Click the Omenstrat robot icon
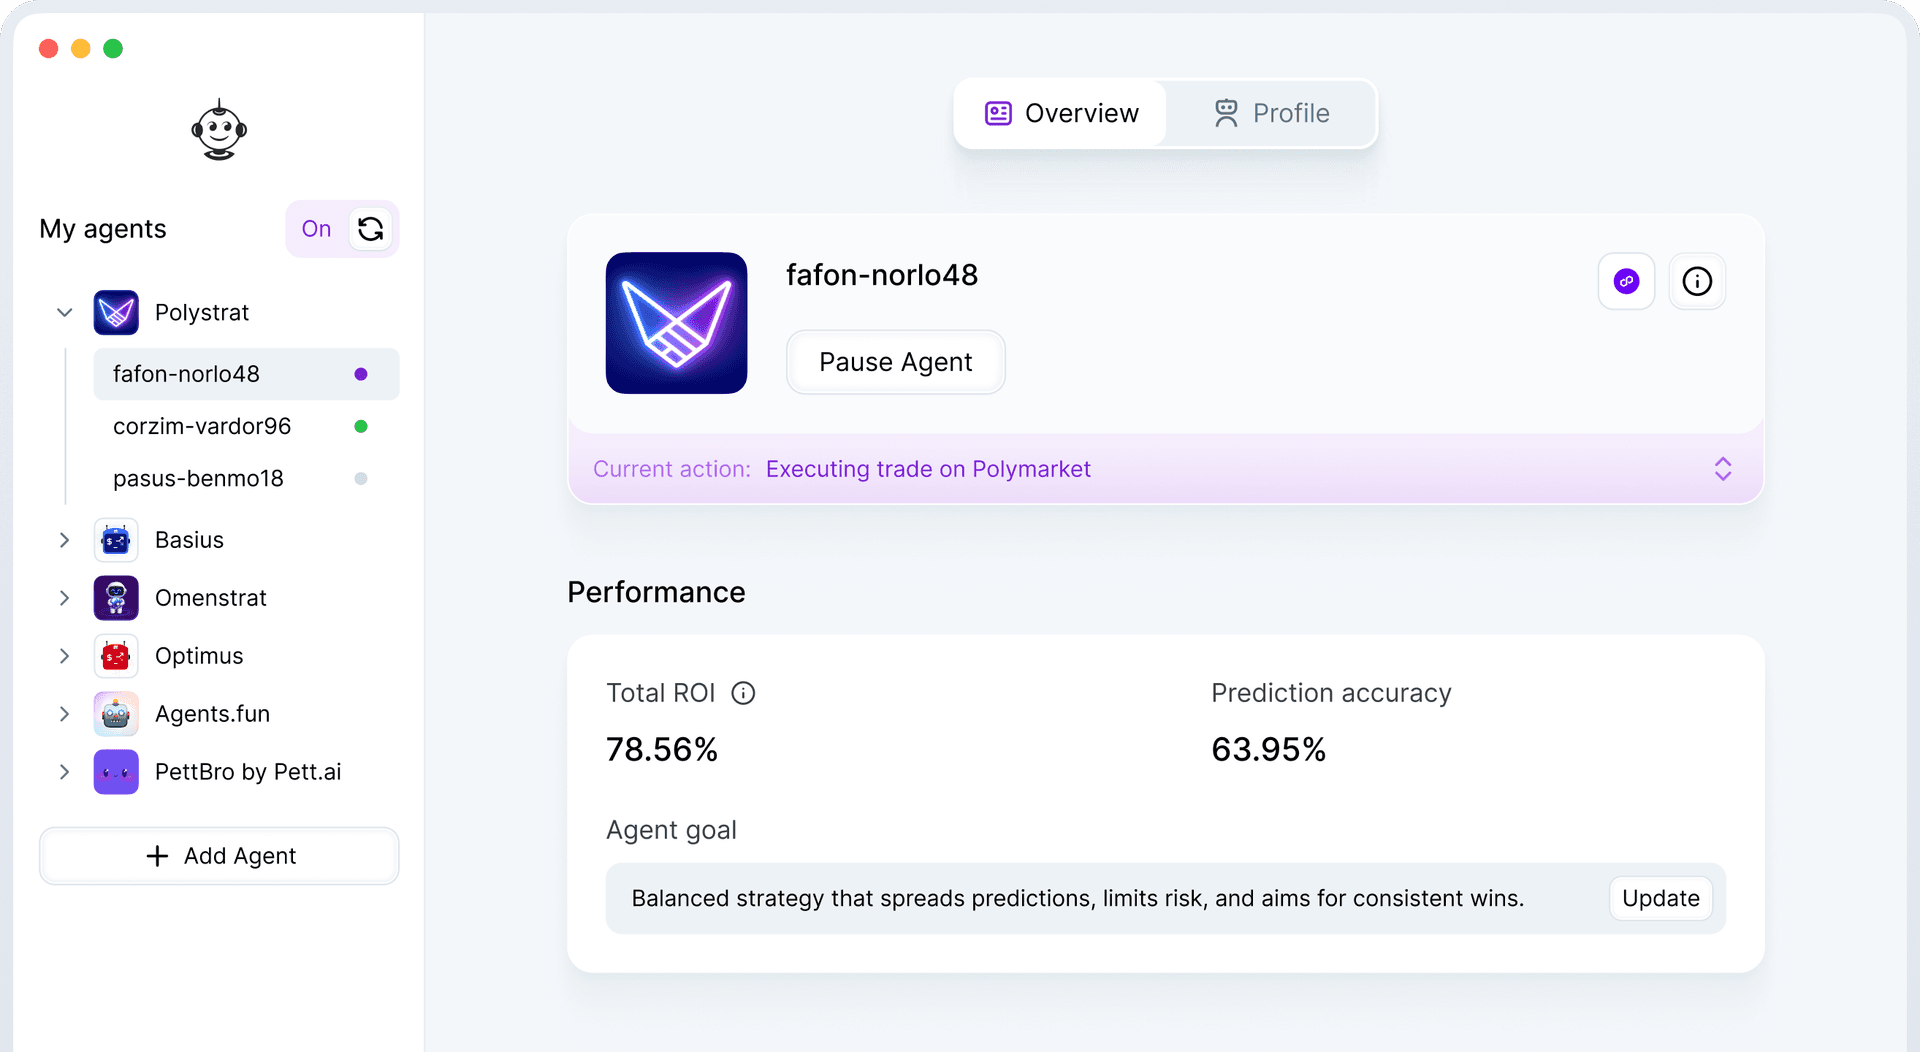This screenshot has height=1052, width=1920. point(116,598)
